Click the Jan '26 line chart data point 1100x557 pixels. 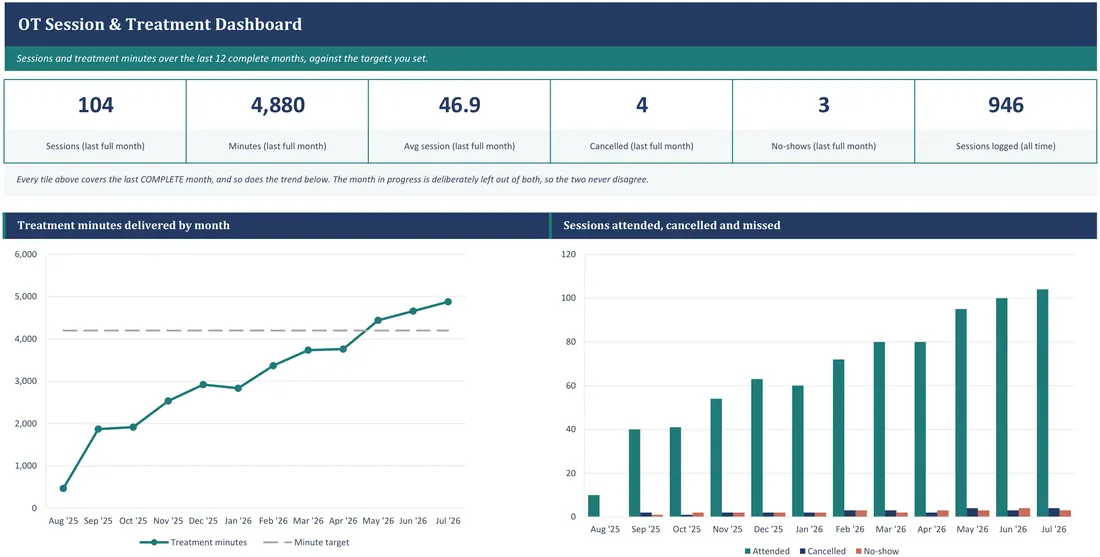(238, 388)
